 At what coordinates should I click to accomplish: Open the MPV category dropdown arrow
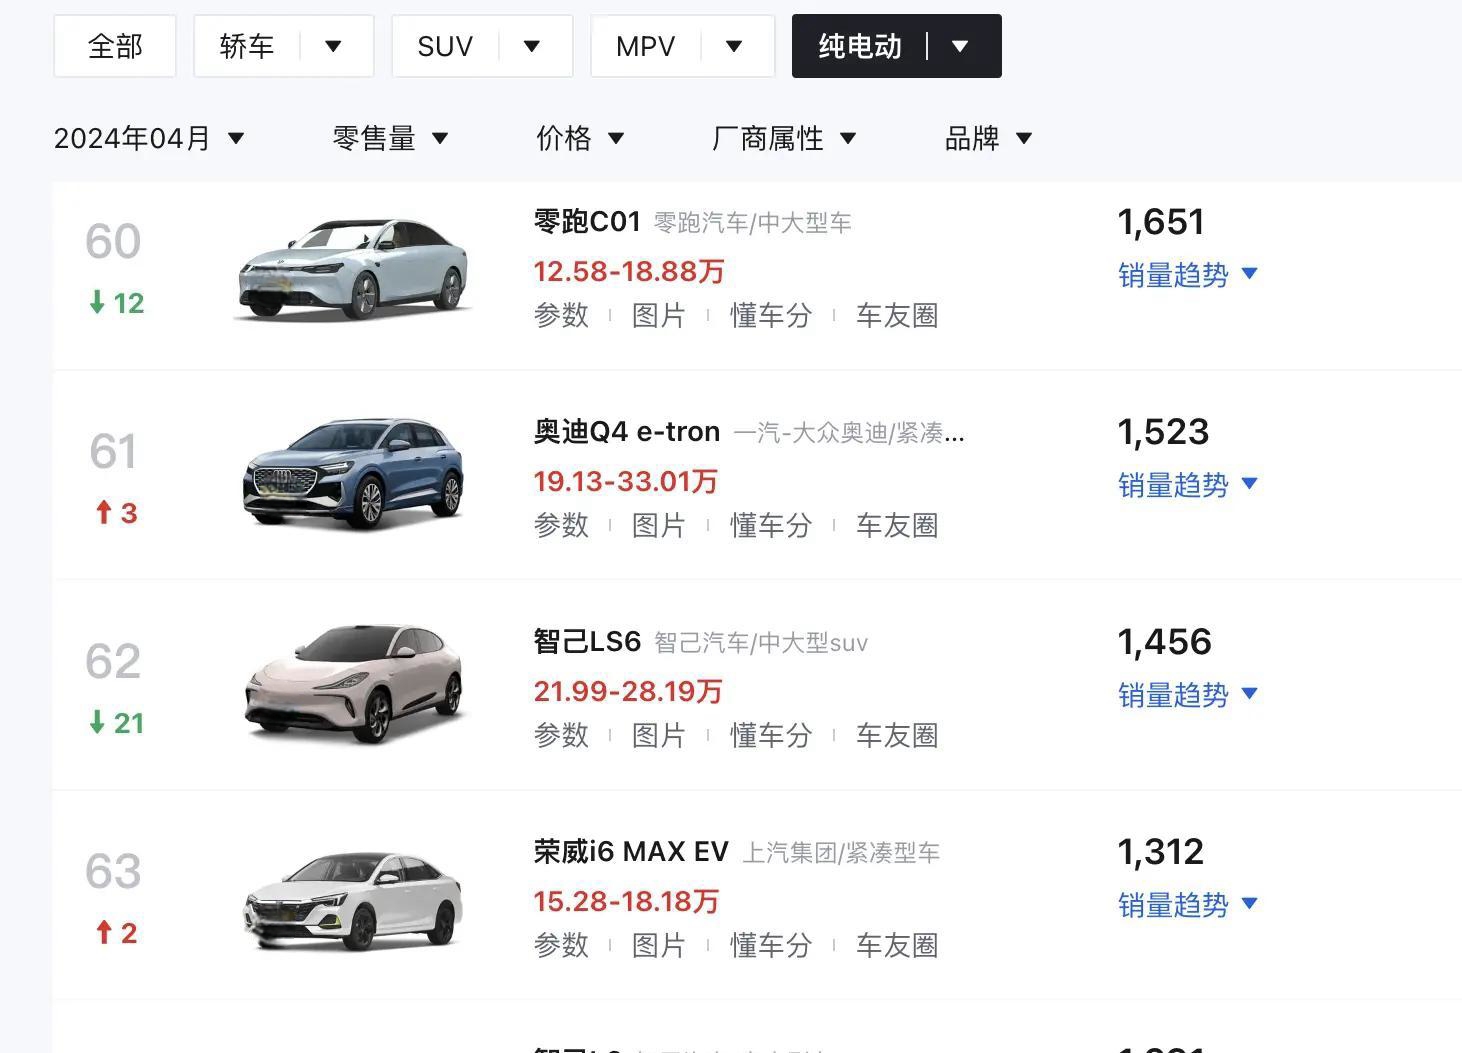(x=734, y=46)
